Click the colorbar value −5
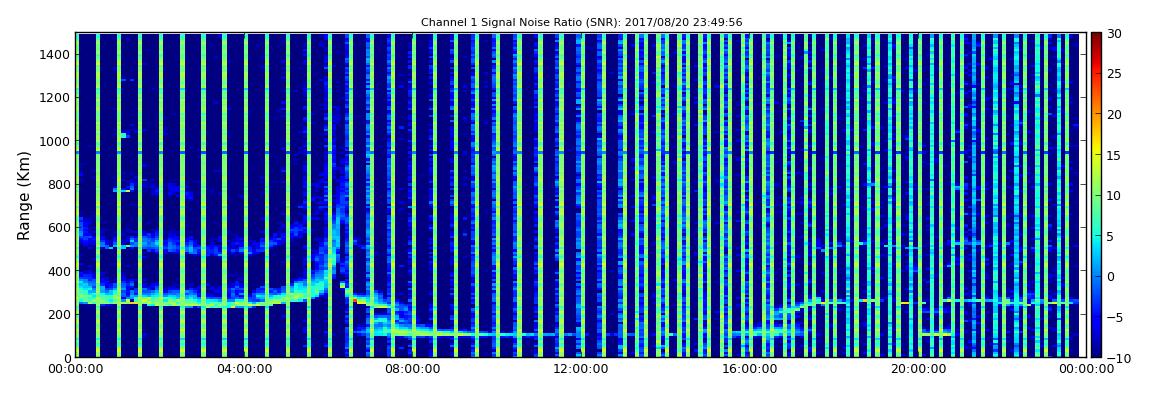The width and height of the screenshot is (1150, 407). tap(1116, 317)
